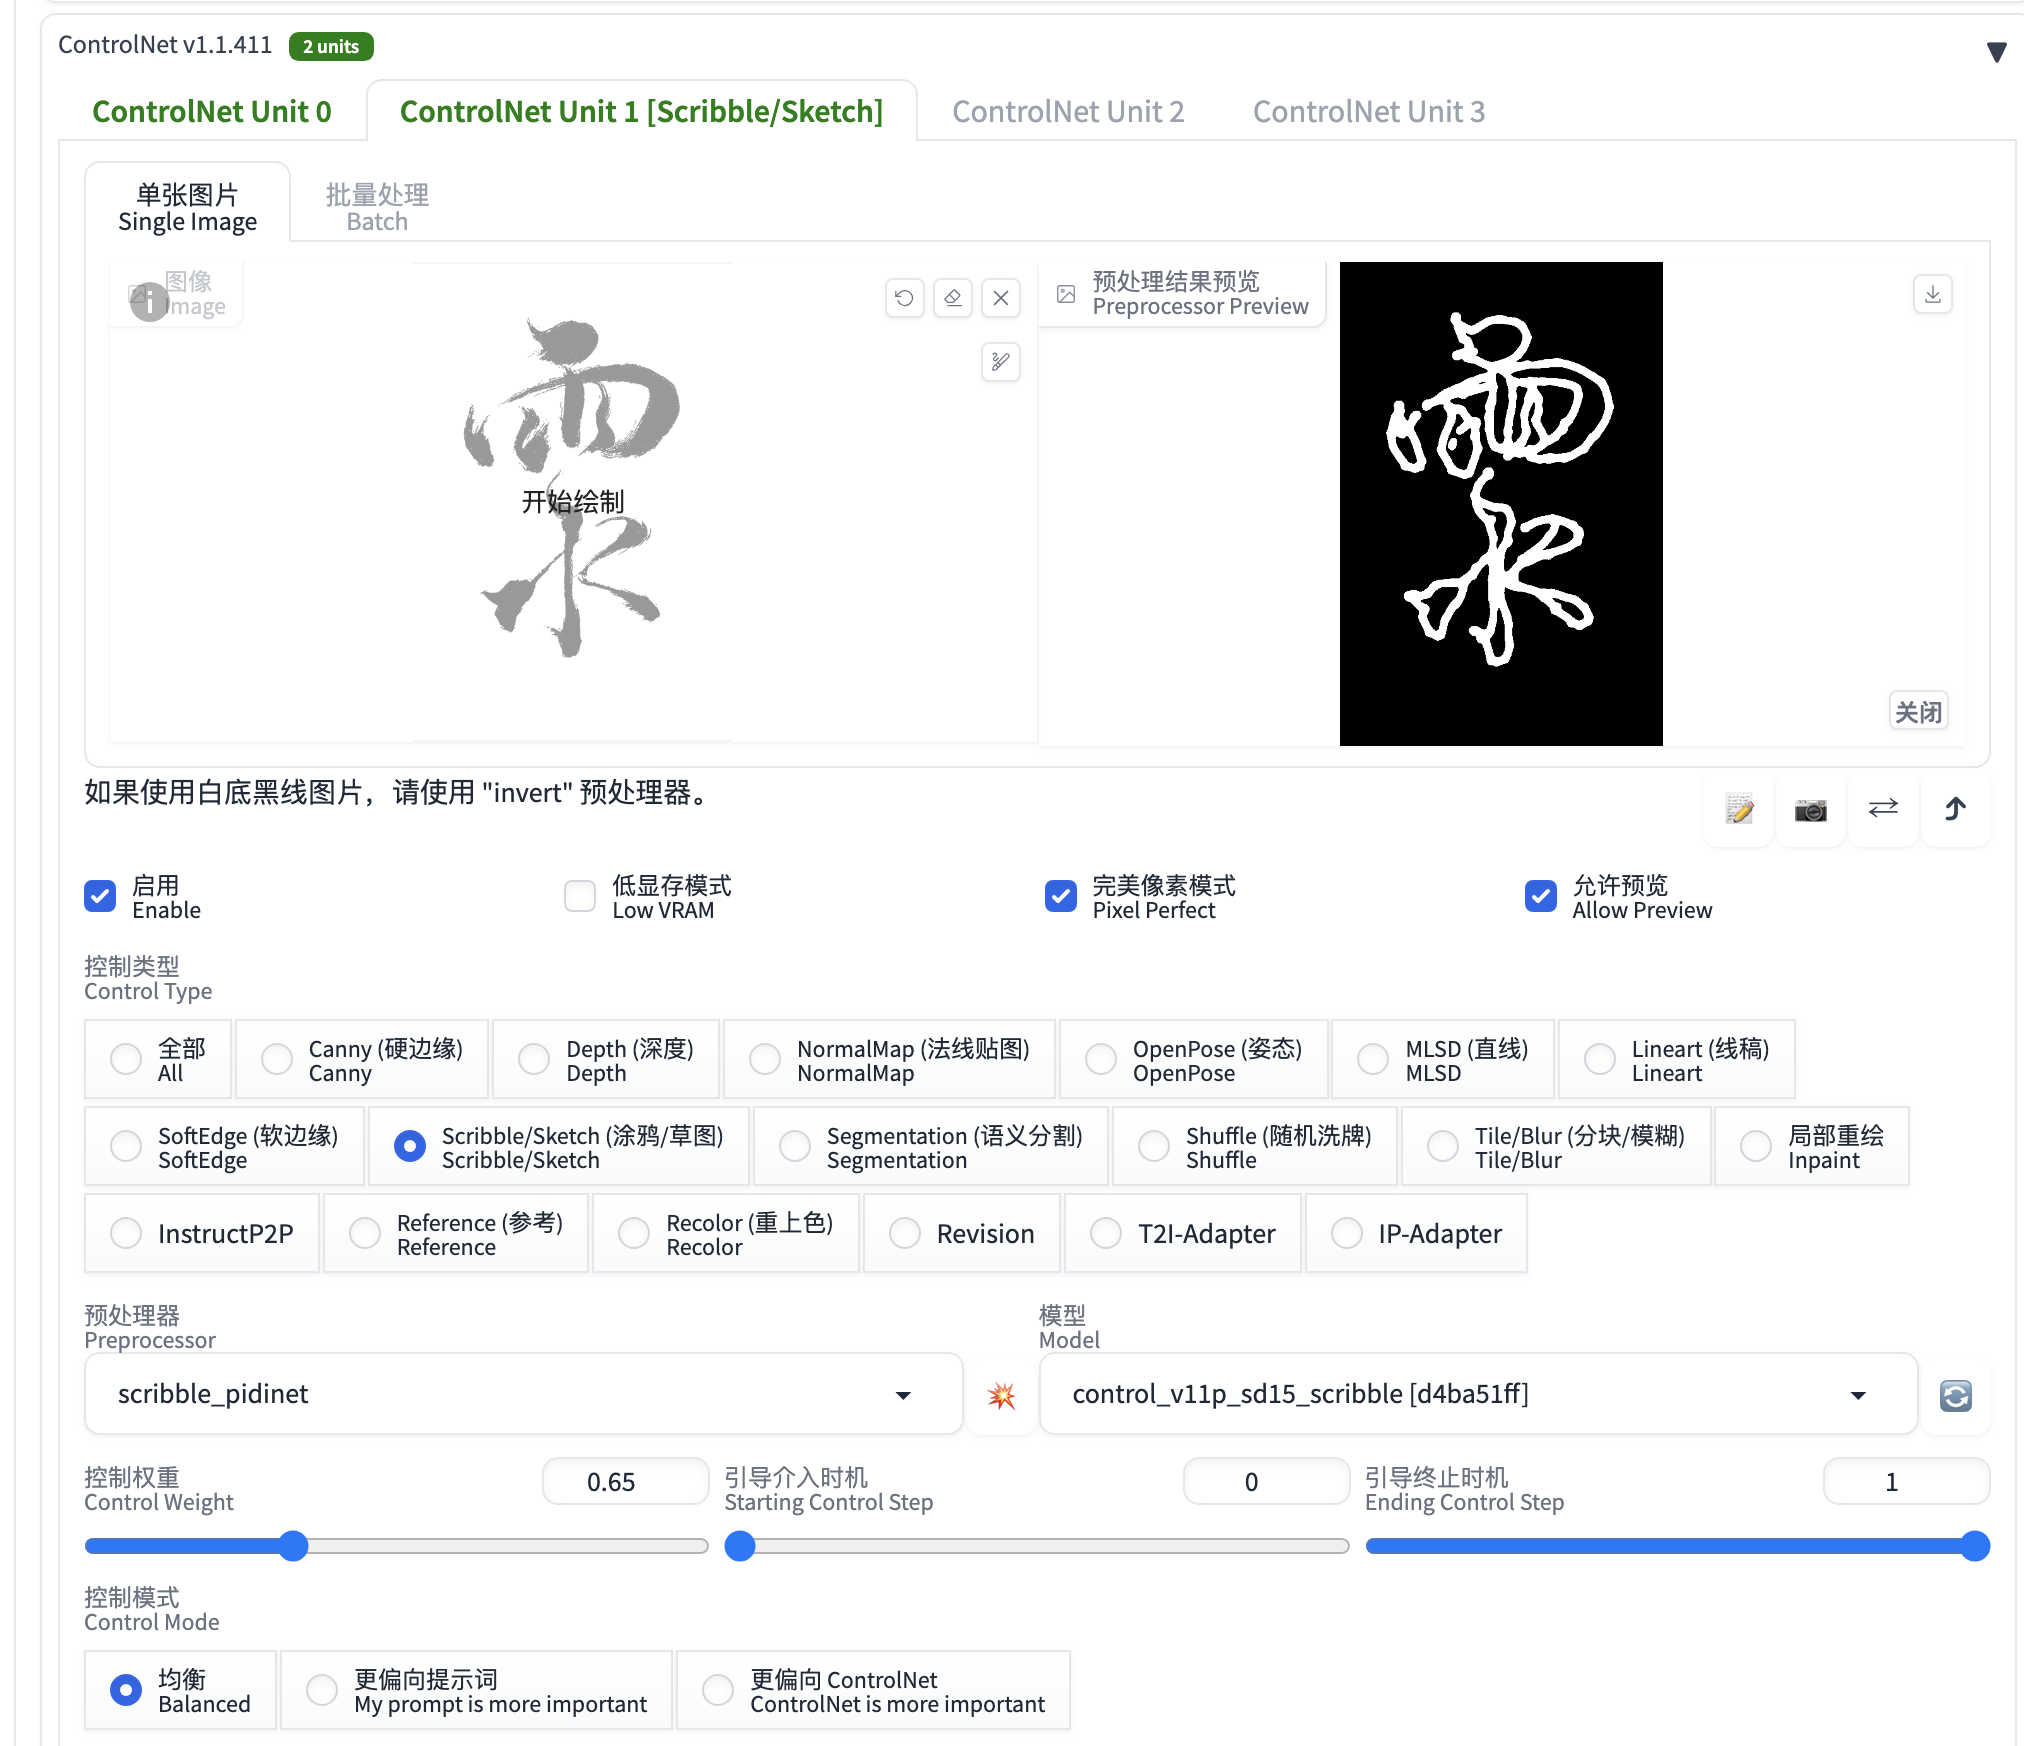Screen dimensions: 2024x1746
Task: Collapse the ControlNet panel arrow
Action: click(x=1996, y=52)
